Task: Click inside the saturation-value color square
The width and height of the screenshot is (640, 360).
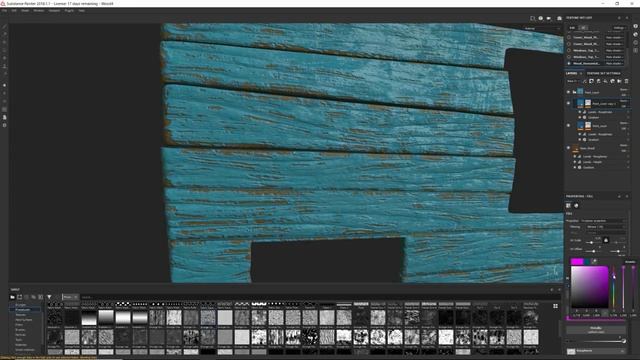Action: coord(589,287)
